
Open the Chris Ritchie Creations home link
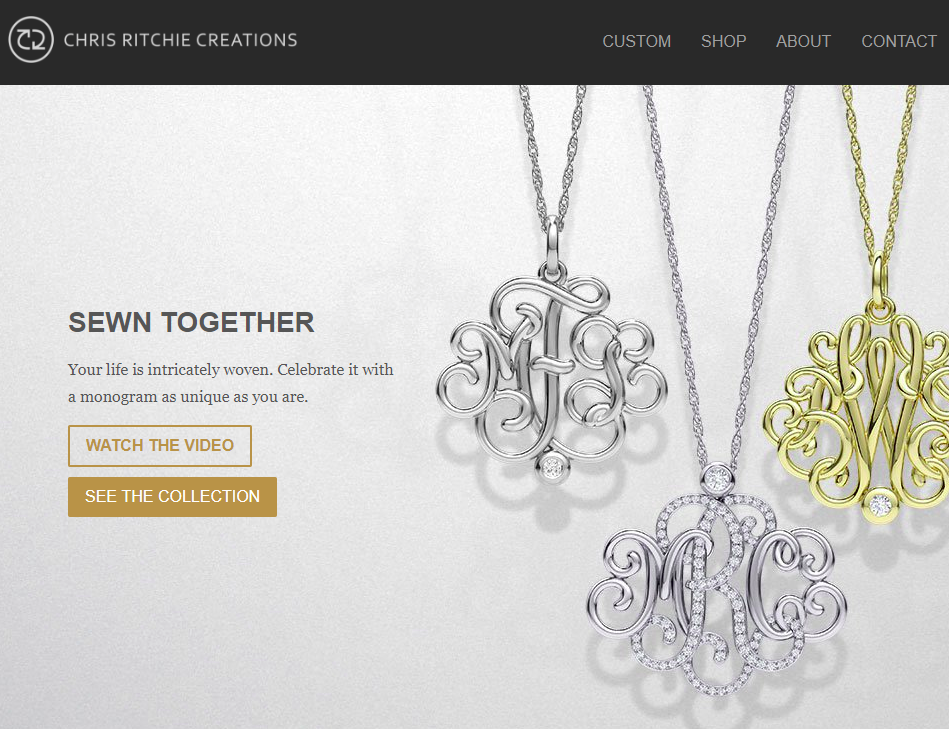(180, 40)
